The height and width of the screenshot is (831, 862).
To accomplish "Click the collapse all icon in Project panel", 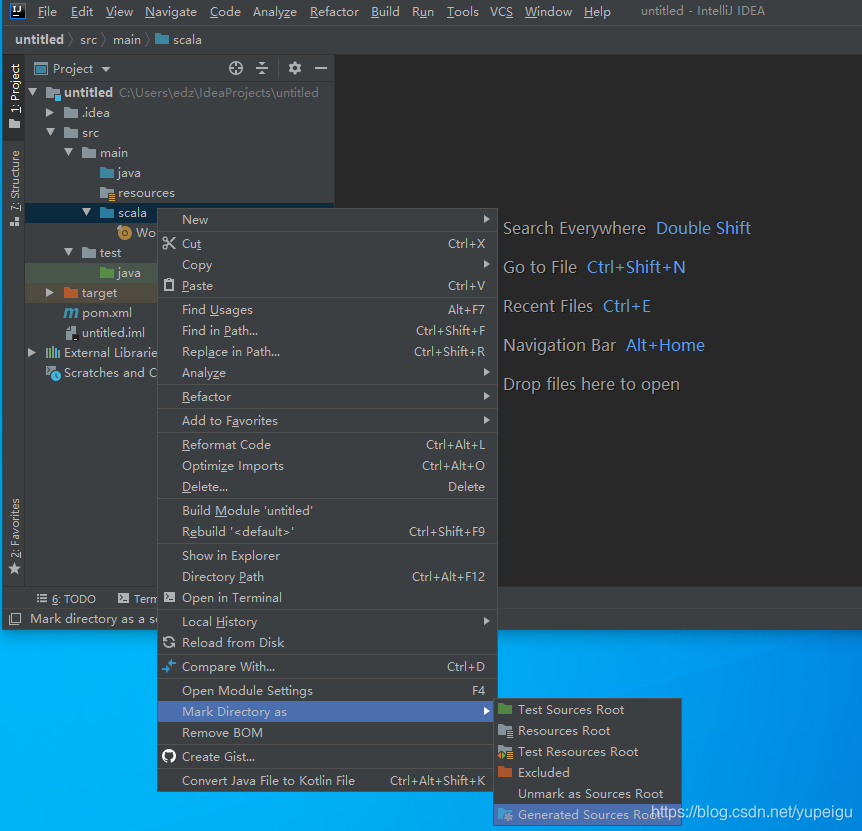I will pos(262,68).
